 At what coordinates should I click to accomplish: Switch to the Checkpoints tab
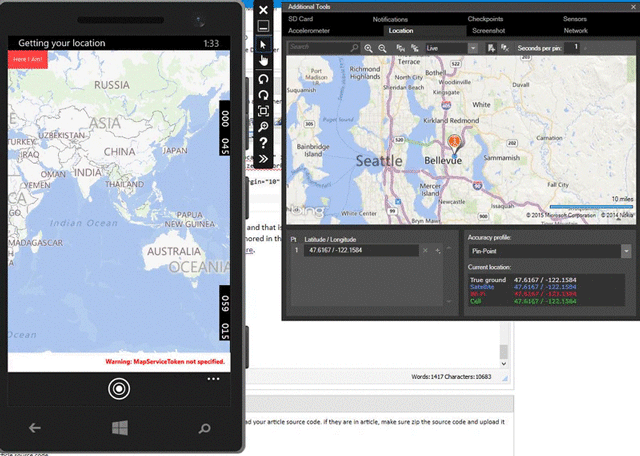click(485, 19)
